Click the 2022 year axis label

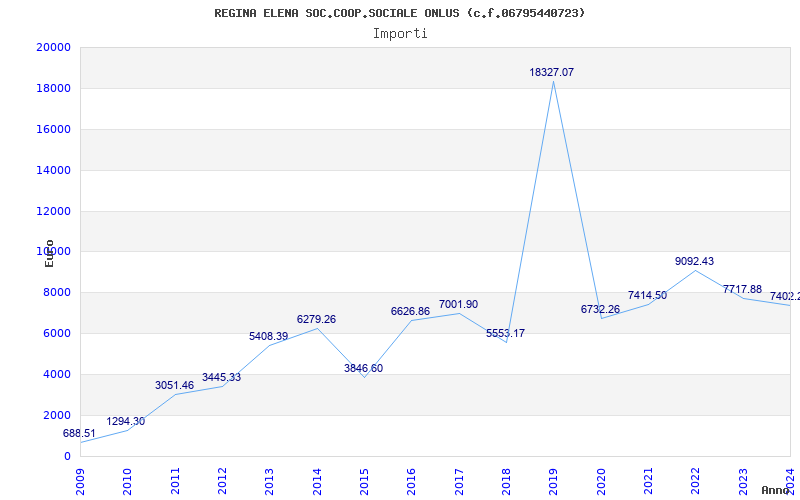click(696, 482)
